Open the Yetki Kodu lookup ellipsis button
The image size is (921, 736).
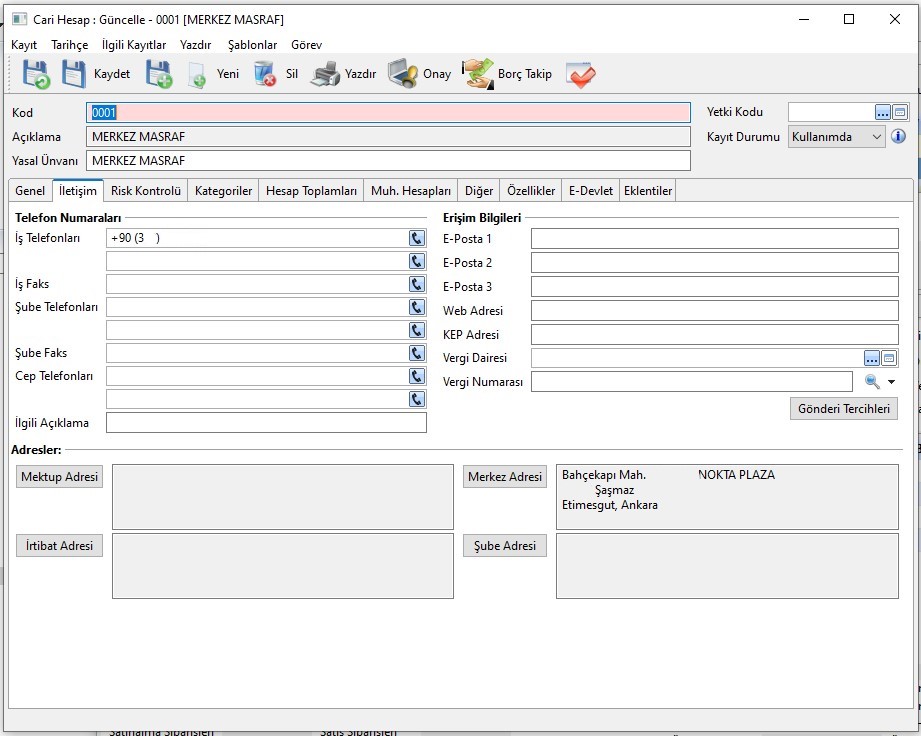882,112
